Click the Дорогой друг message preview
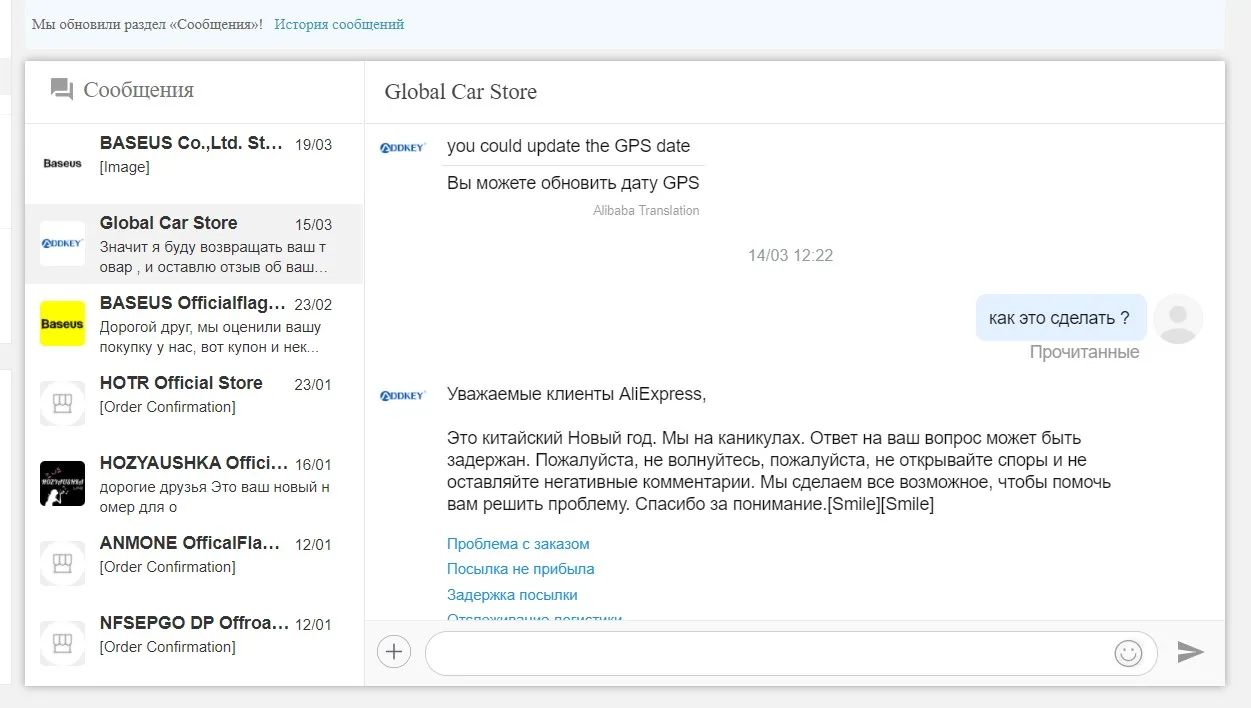This screenshot has height=708, width=1251. 210,337
